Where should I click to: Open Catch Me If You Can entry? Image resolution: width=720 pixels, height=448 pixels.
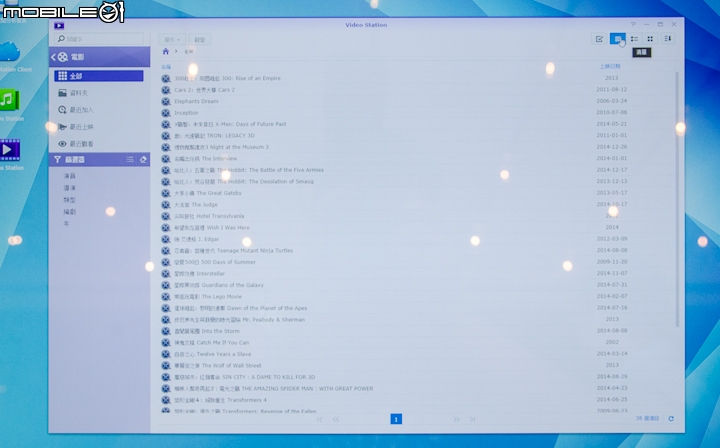pos(211,342)
